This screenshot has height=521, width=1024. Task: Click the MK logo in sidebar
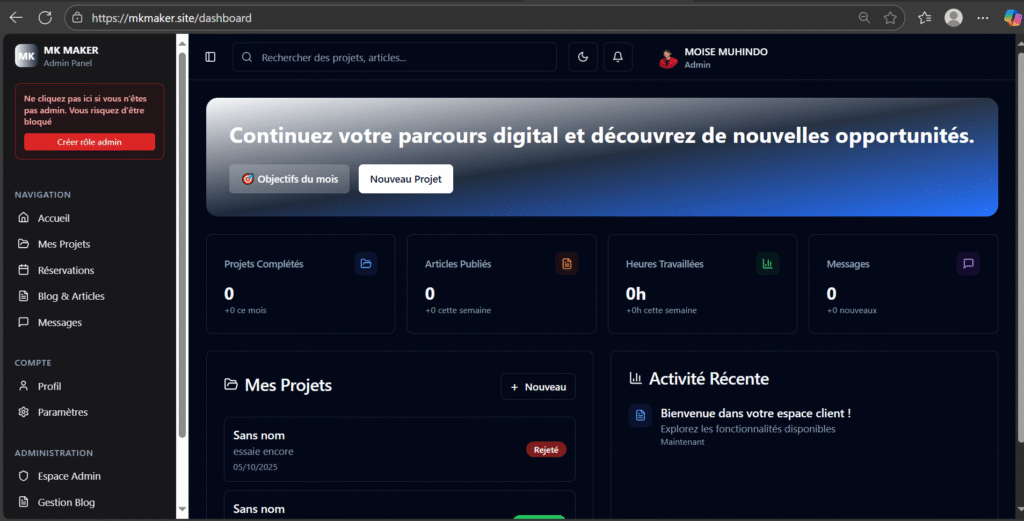[26, 55]
